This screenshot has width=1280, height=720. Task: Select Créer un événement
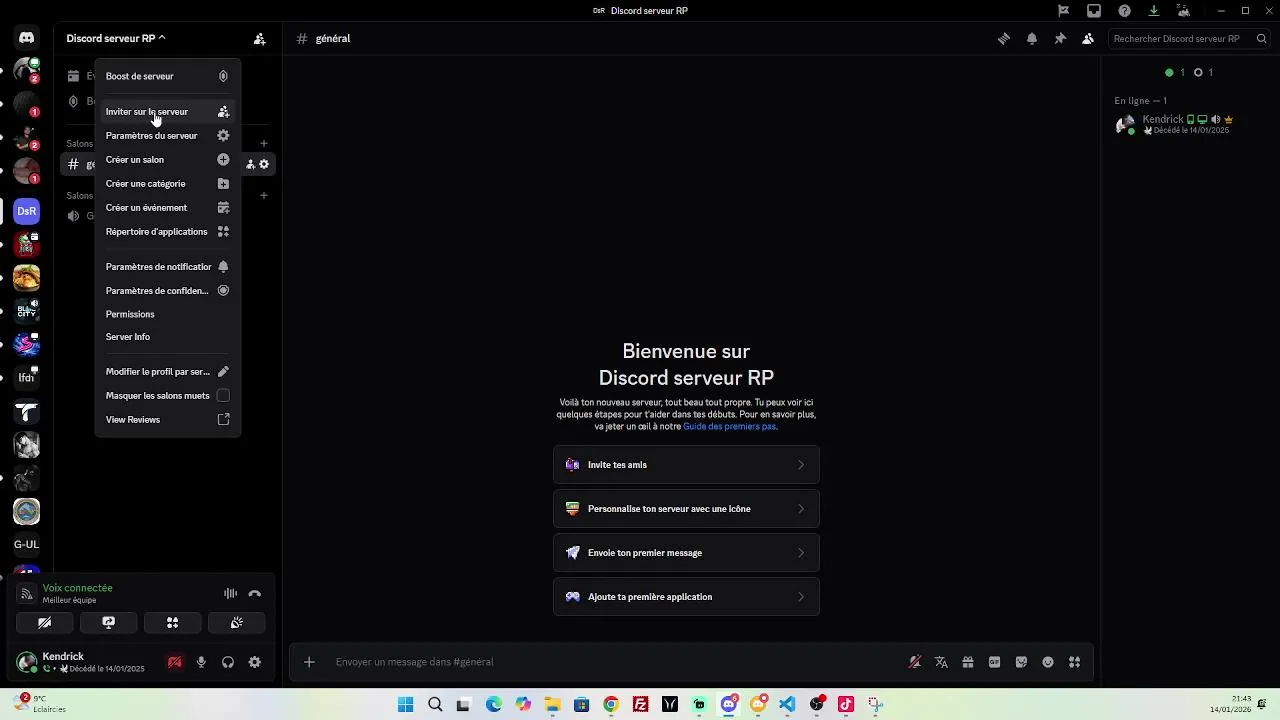pos(168,208)
